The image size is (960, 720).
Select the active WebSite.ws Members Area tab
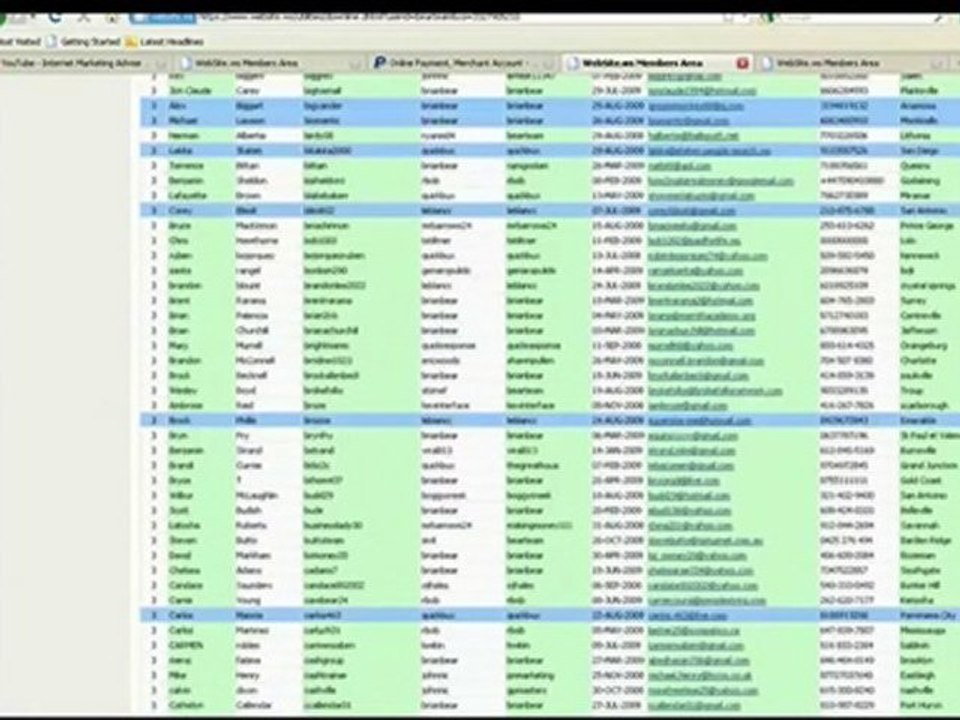658,63
